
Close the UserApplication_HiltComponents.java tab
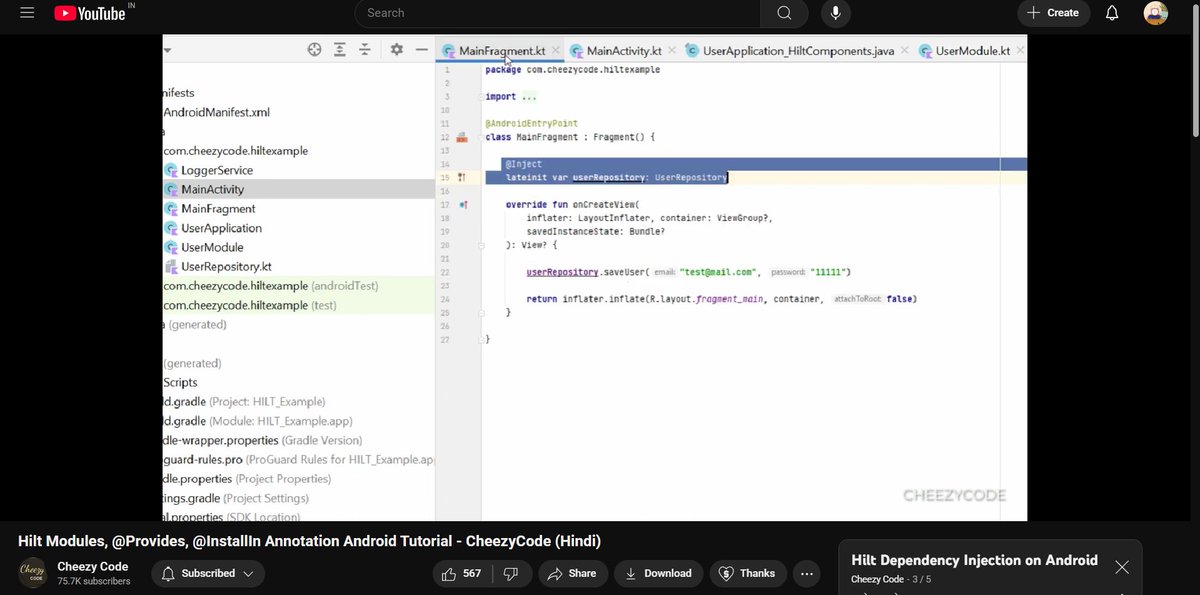pyautogui.click(x=904, y=50)
